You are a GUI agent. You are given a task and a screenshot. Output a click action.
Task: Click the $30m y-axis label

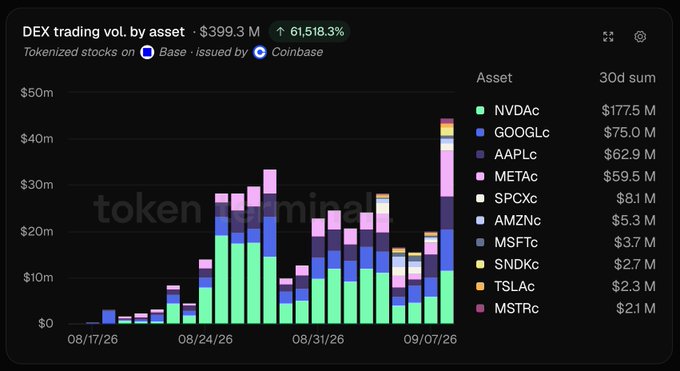click(37, 185)
